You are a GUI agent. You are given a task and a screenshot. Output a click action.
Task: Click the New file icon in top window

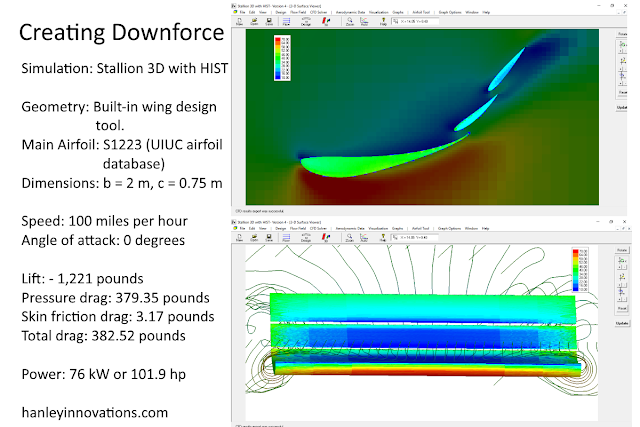239,21
